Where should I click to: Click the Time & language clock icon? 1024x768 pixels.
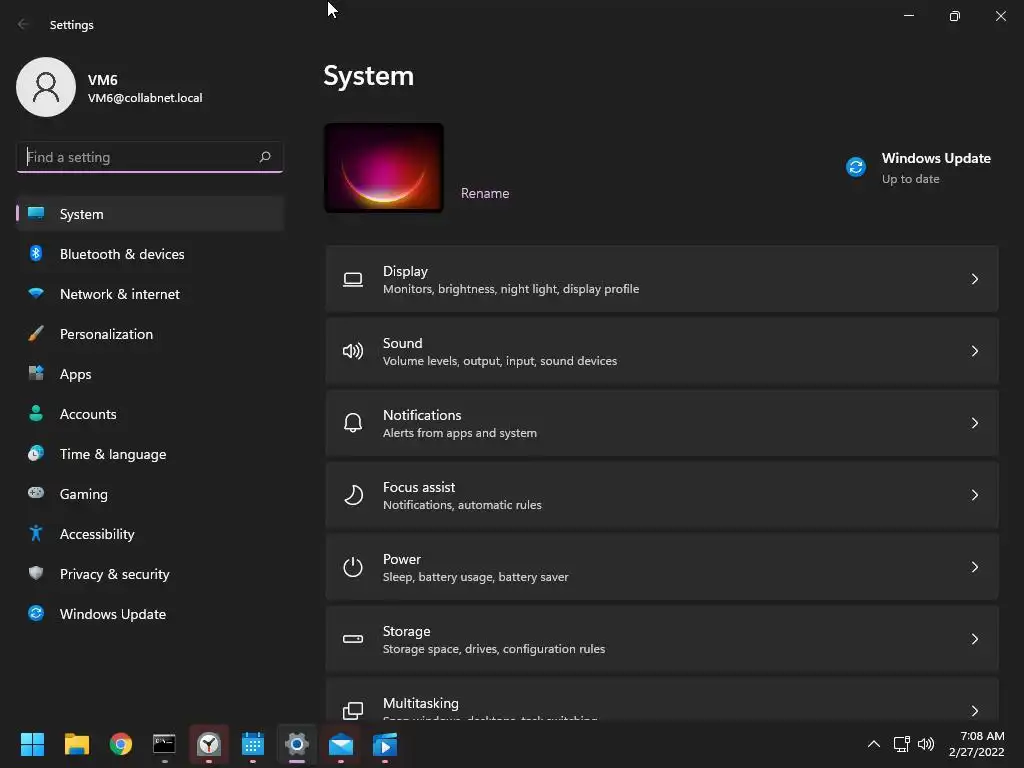(x=36, y=453)
